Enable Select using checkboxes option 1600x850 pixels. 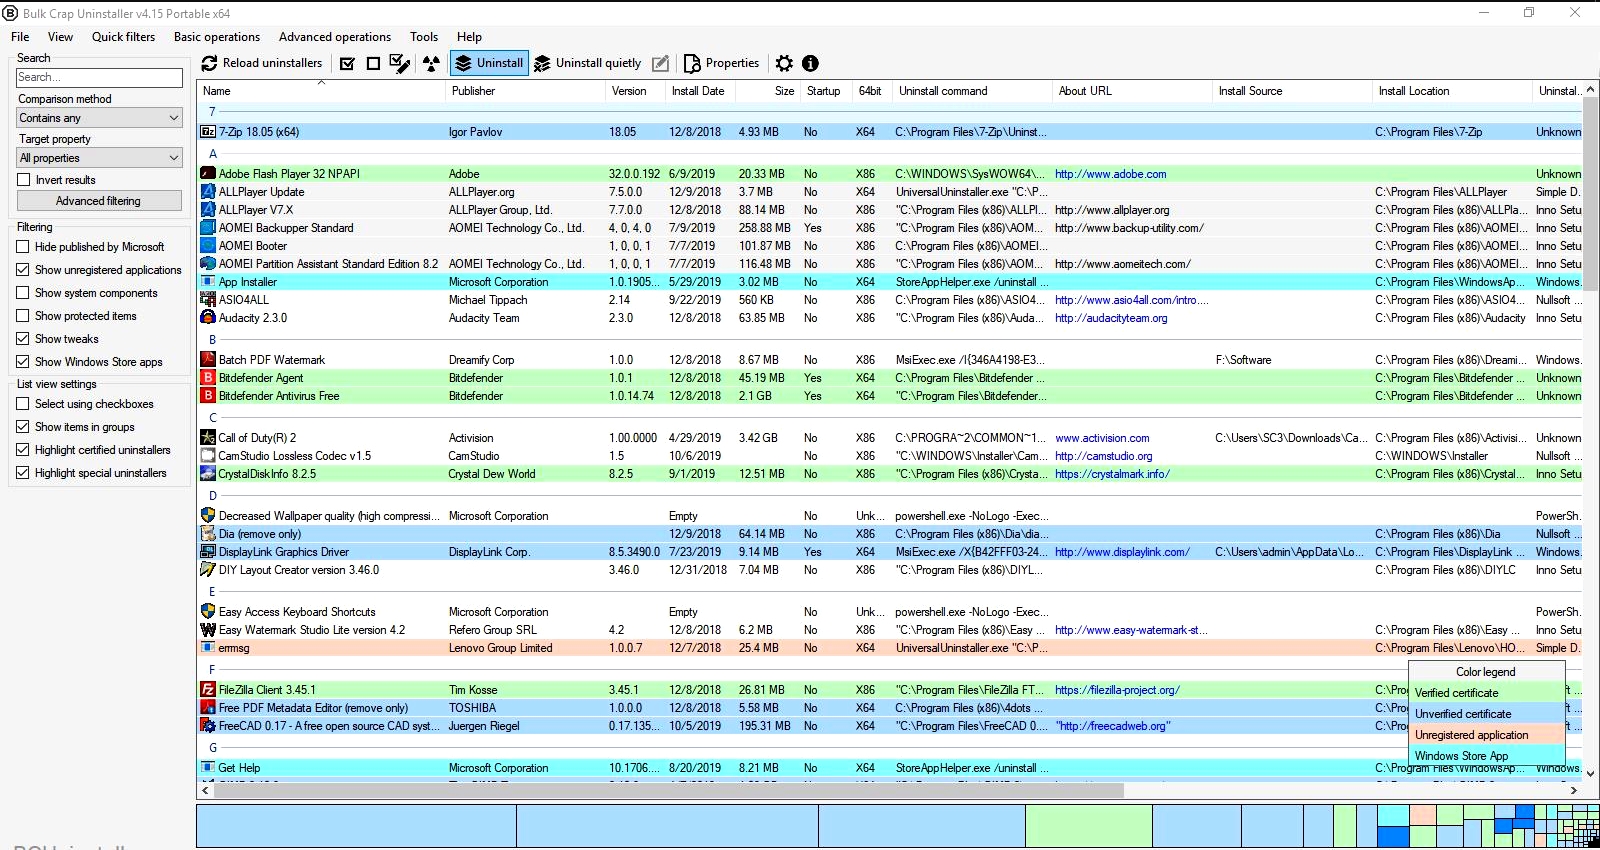point(23,404)
